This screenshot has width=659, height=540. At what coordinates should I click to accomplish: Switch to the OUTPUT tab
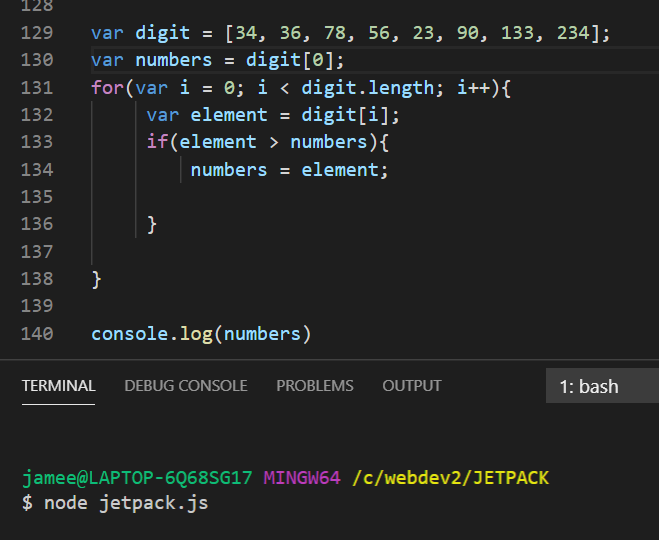[x=412, y=386]
